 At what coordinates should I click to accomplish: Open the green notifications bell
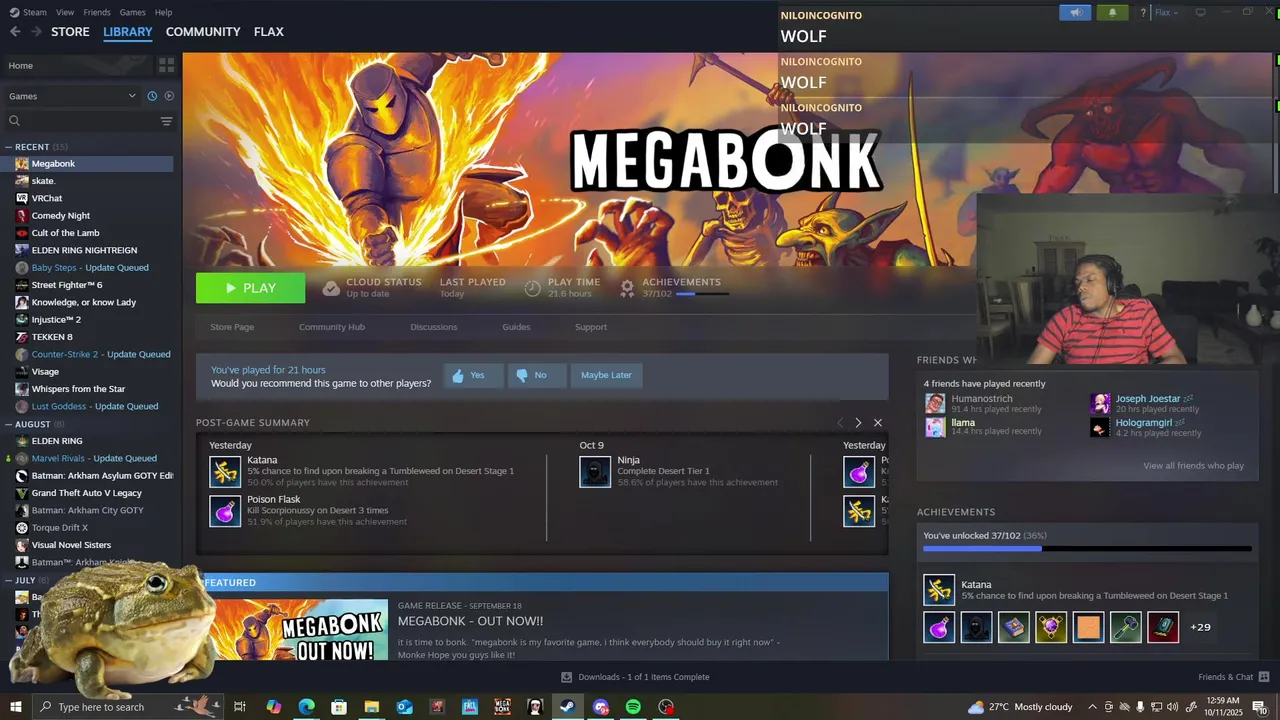1112,13
